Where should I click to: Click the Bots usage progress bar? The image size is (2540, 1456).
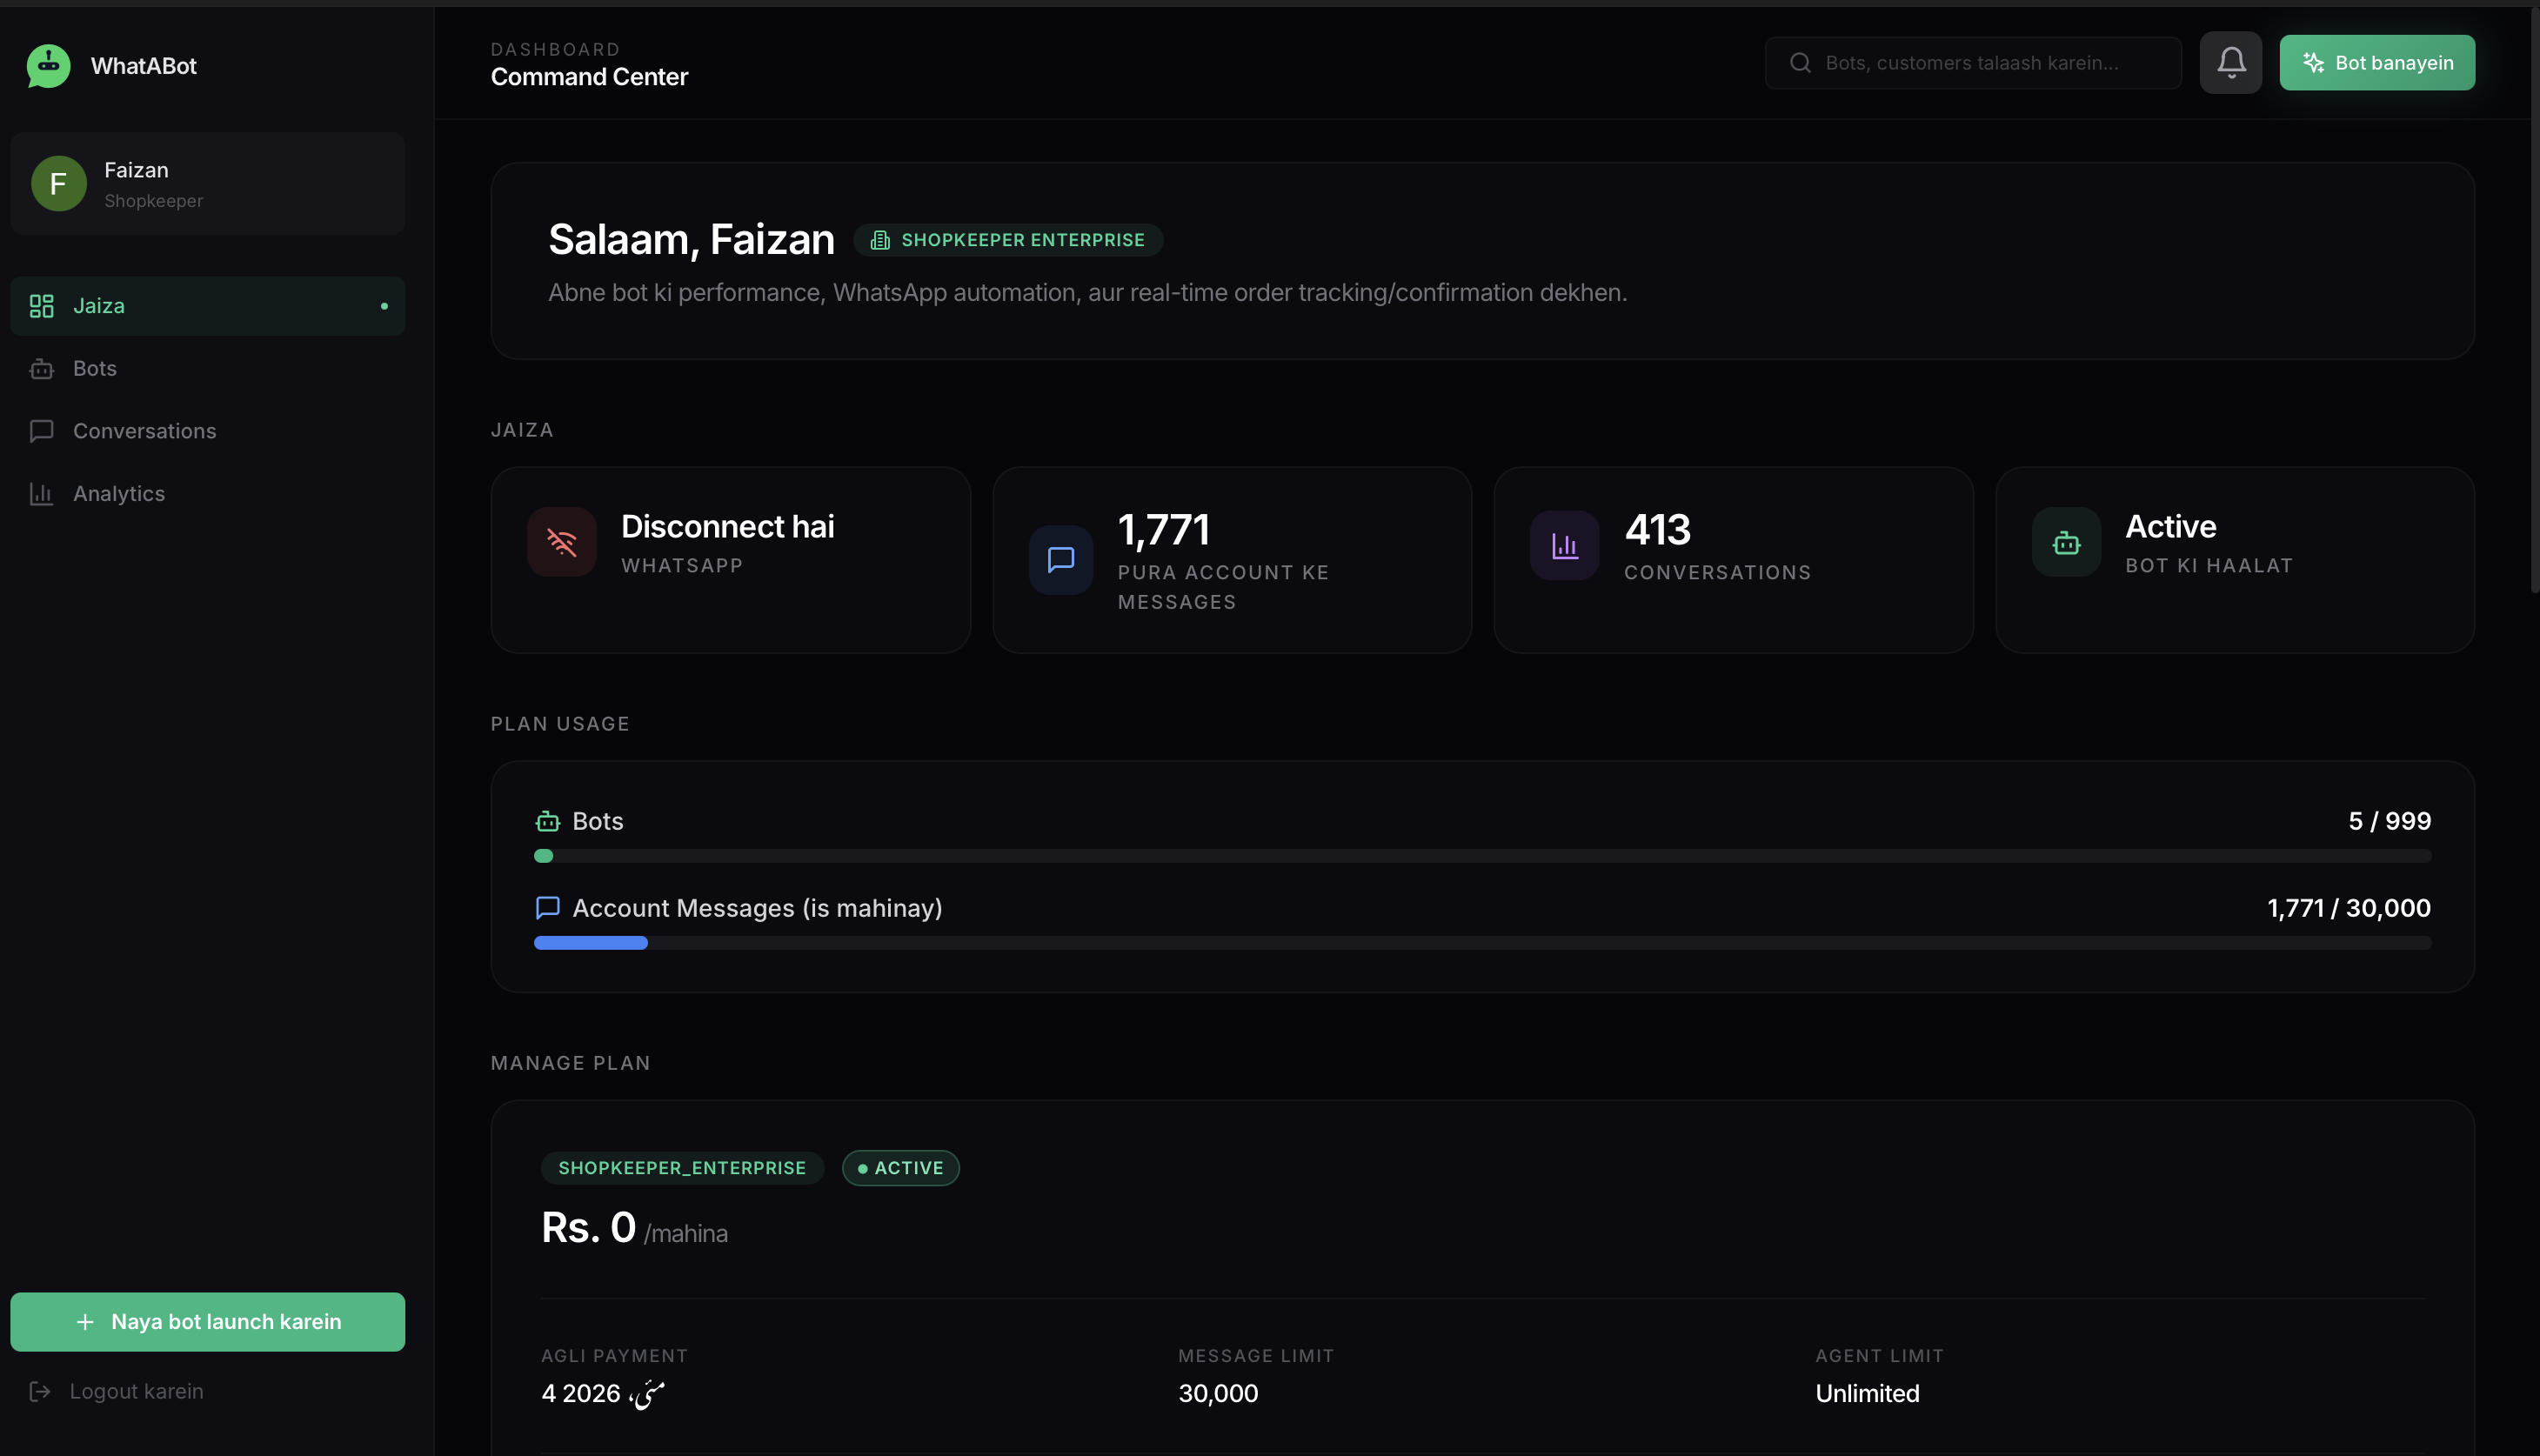(1482, 856)
